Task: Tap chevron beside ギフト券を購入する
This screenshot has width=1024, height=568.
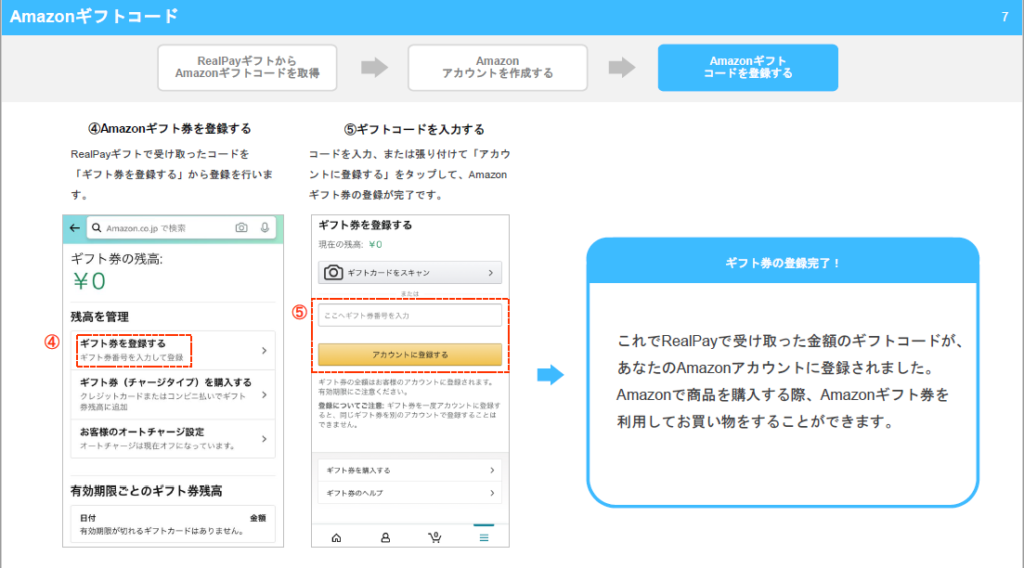Action: [492, 470]
